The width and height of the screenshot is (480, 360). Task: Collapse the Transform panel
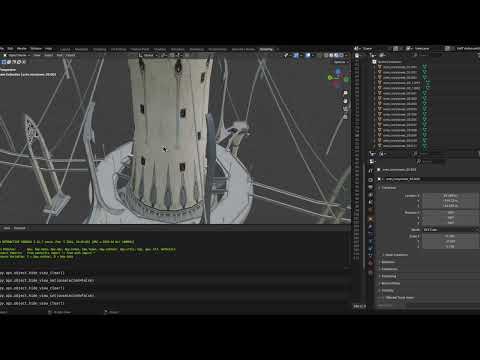[x=388, y=188]
